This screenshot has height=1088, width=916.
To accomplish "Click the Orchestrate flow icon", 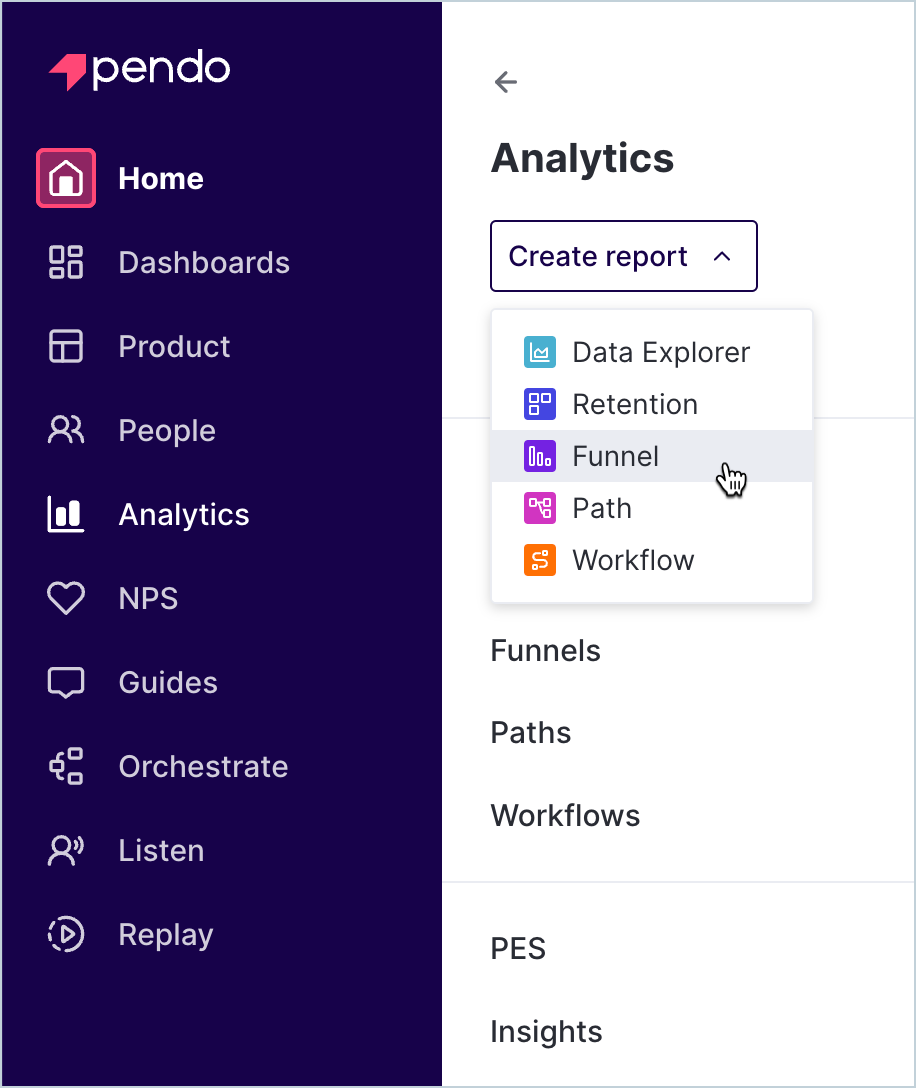I will 66,767.
